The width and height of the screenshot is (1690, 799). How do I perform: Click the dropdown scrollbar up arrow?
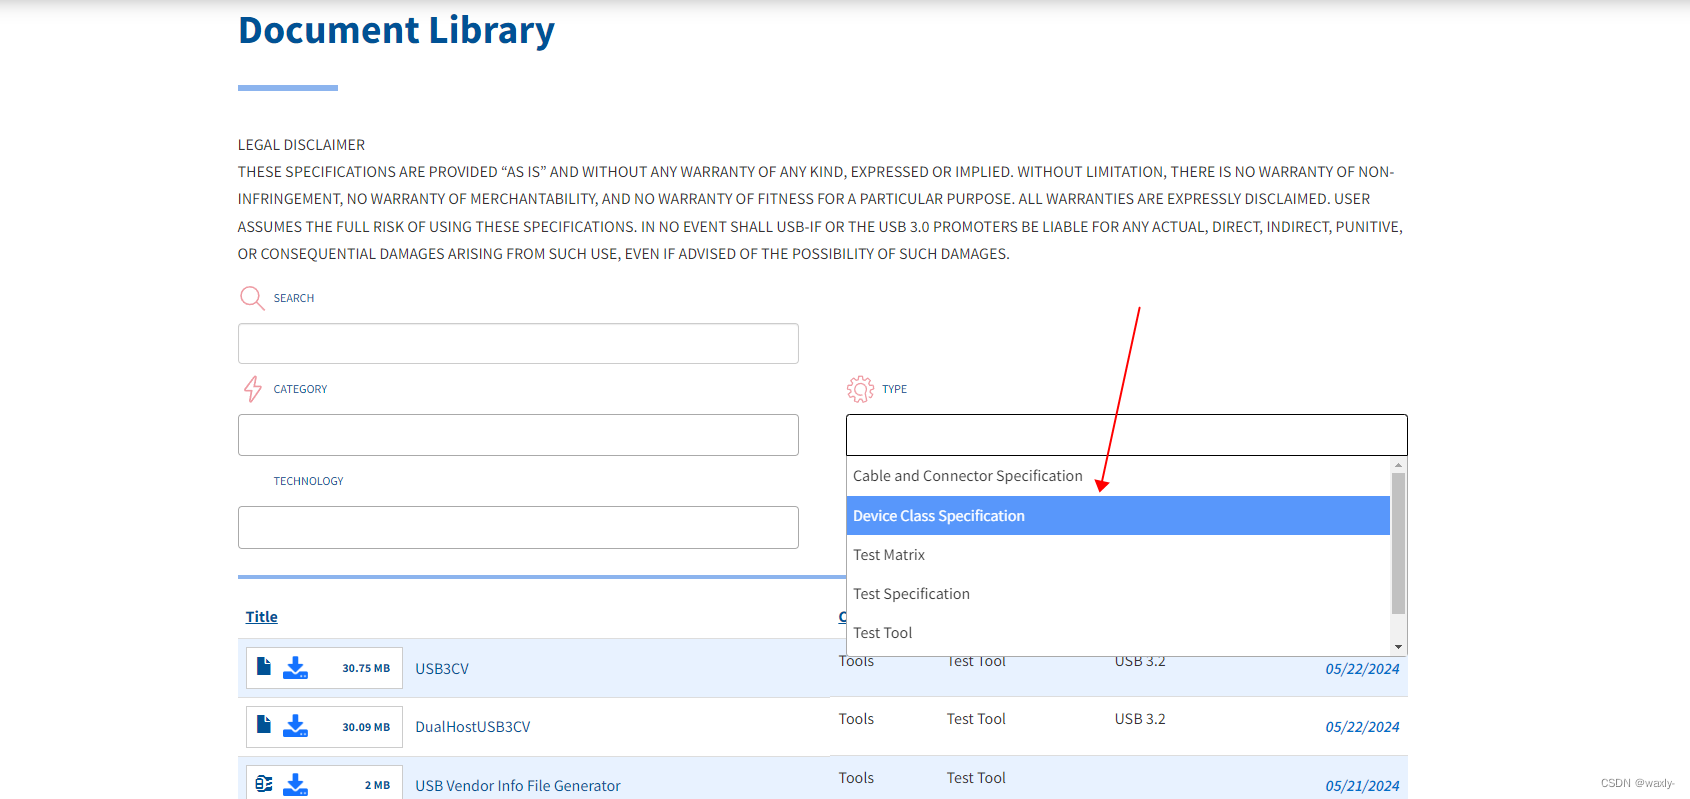coord(1399,465)
